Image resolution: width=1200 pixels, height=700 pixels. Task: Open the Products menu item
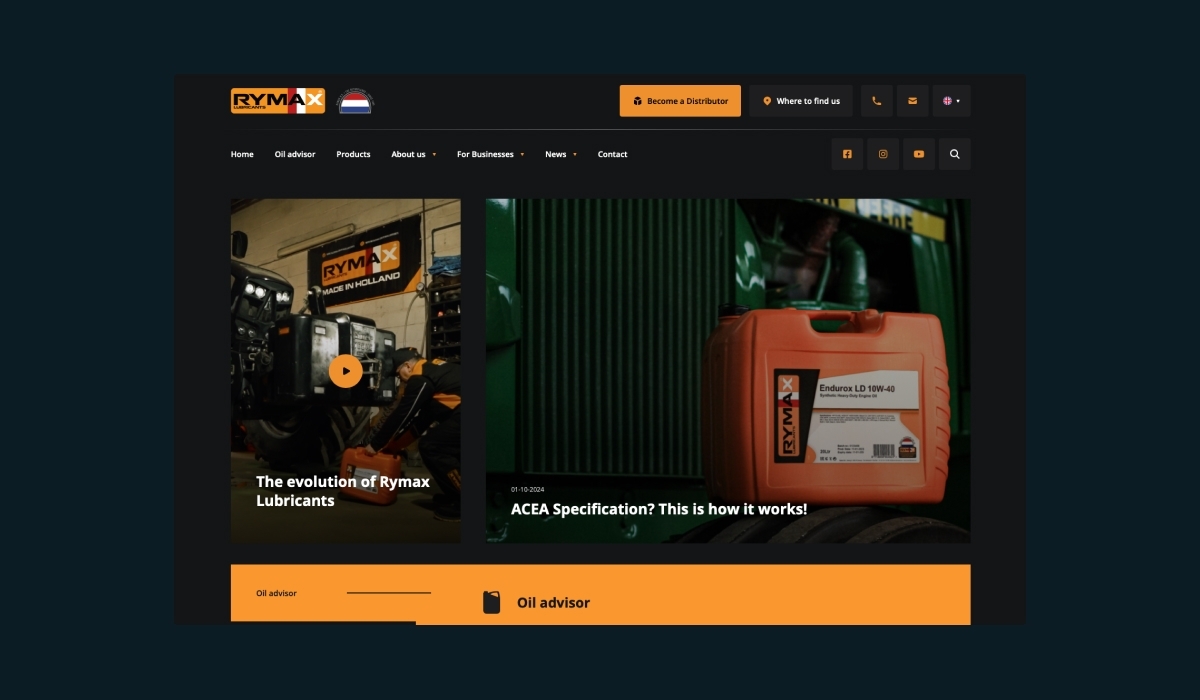[x=353, y=154]
